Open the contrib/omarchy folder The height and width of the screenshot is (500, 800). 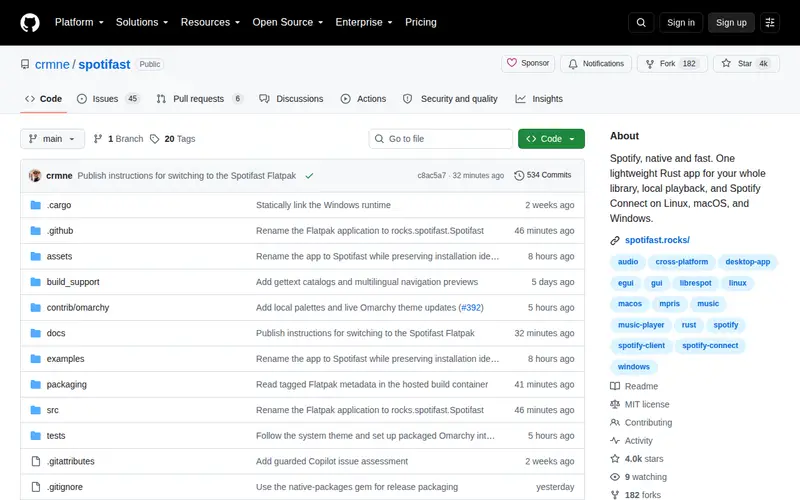tap(78, 308)
